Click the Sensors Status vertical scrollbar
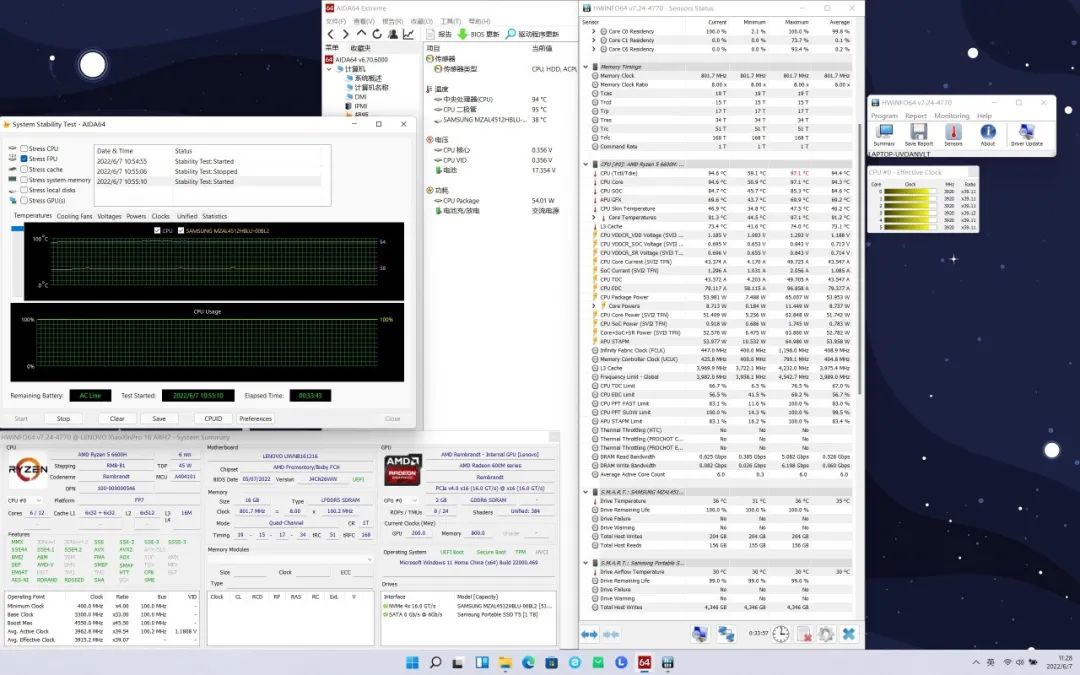This screenshot has height=675, width=1080. [860, 258]
